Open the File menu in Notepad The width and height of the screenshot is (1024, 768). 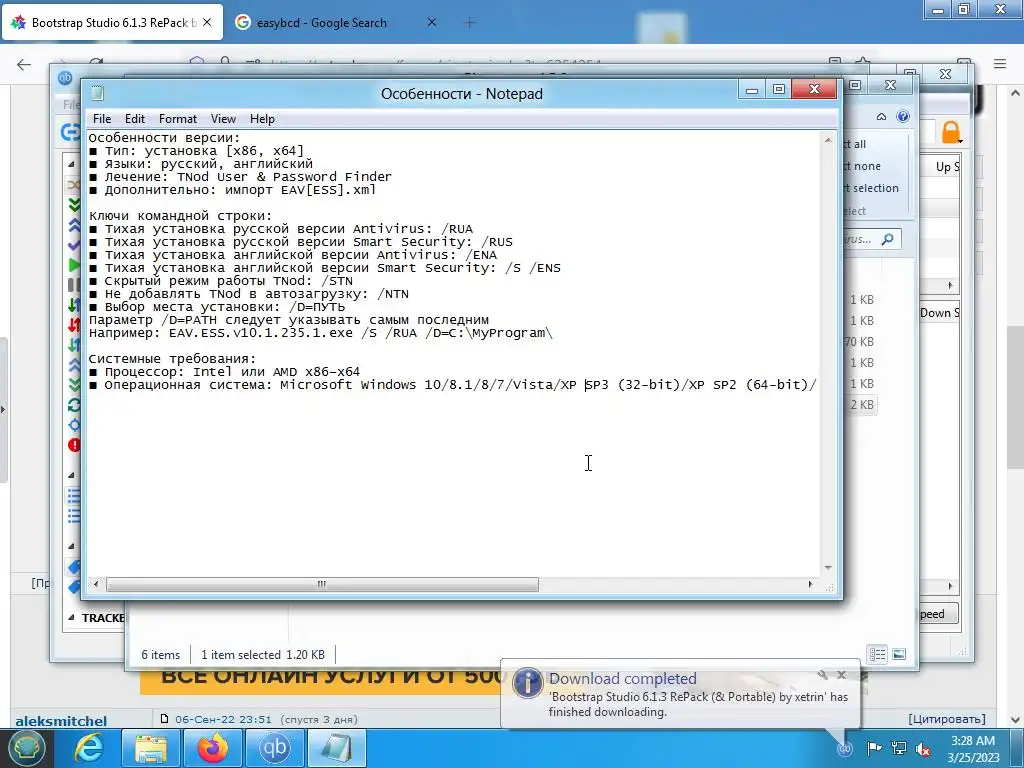(102, 119)
